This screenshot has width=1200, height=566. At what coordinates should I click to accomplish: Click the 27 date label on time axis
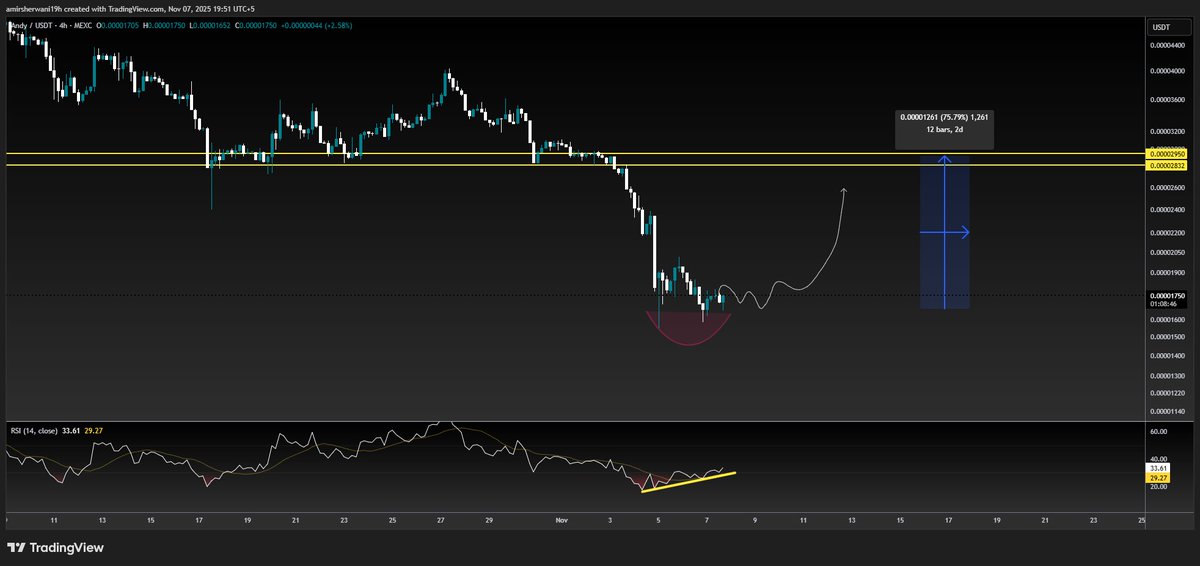click(440, 521)
